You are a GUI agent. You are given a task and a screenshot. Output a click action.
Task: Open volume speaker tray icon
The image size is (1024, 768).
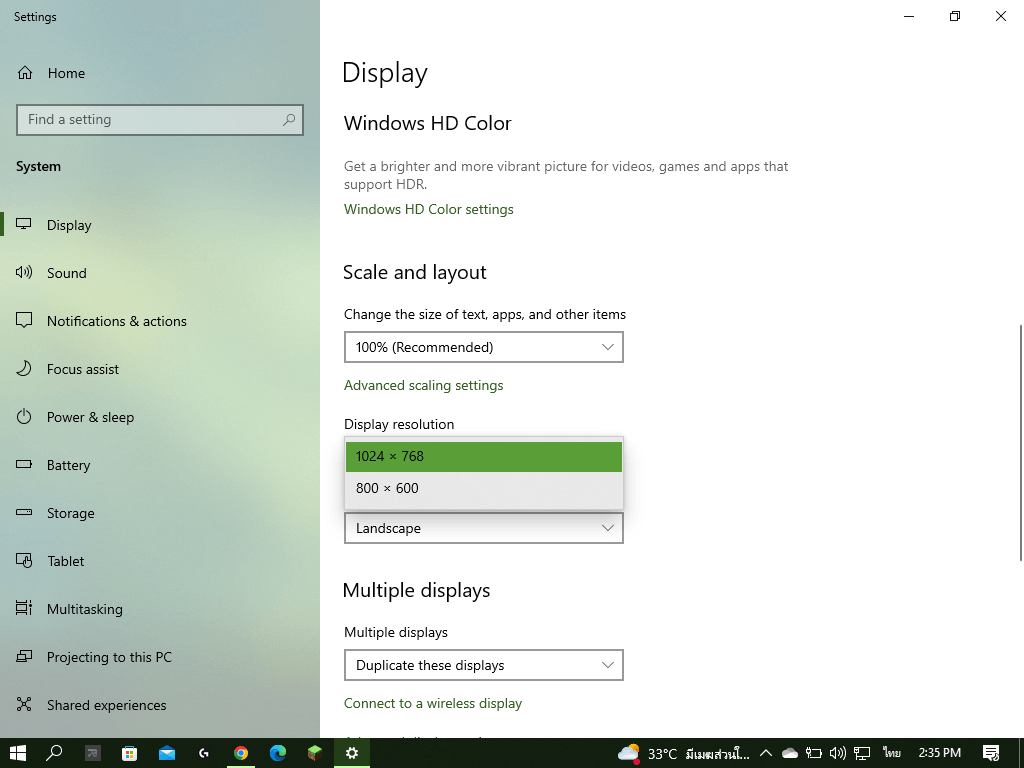(x=837, y=754)
